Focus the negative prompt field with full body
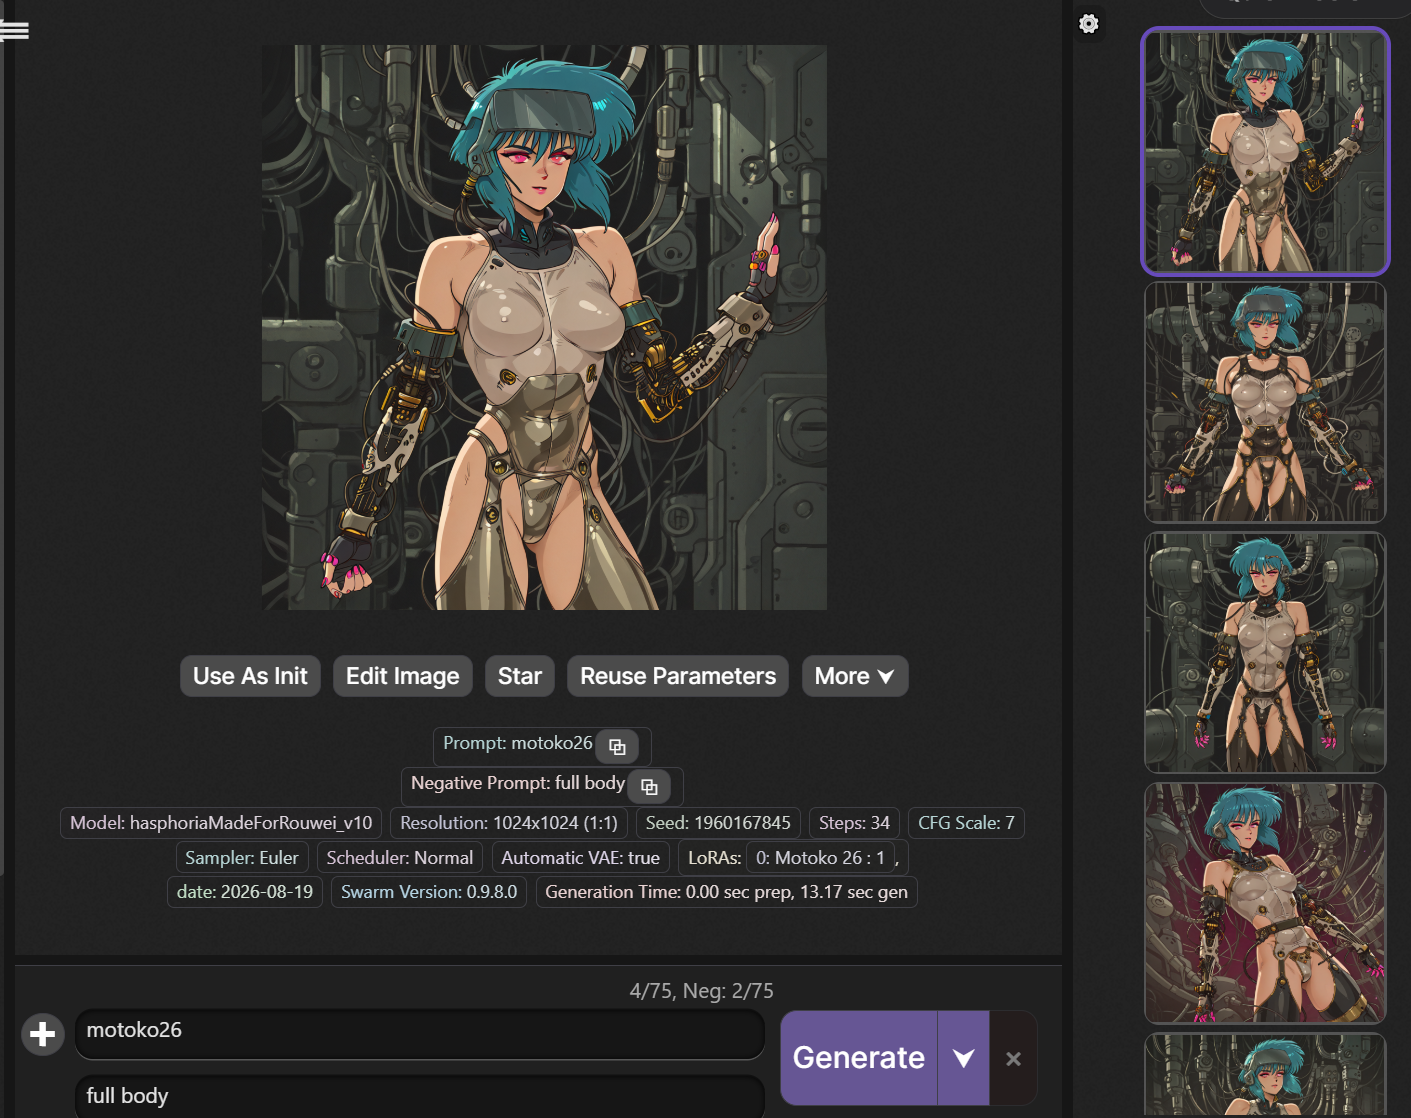This screenshot has height=1118, width=1411. pos(420,1096)
